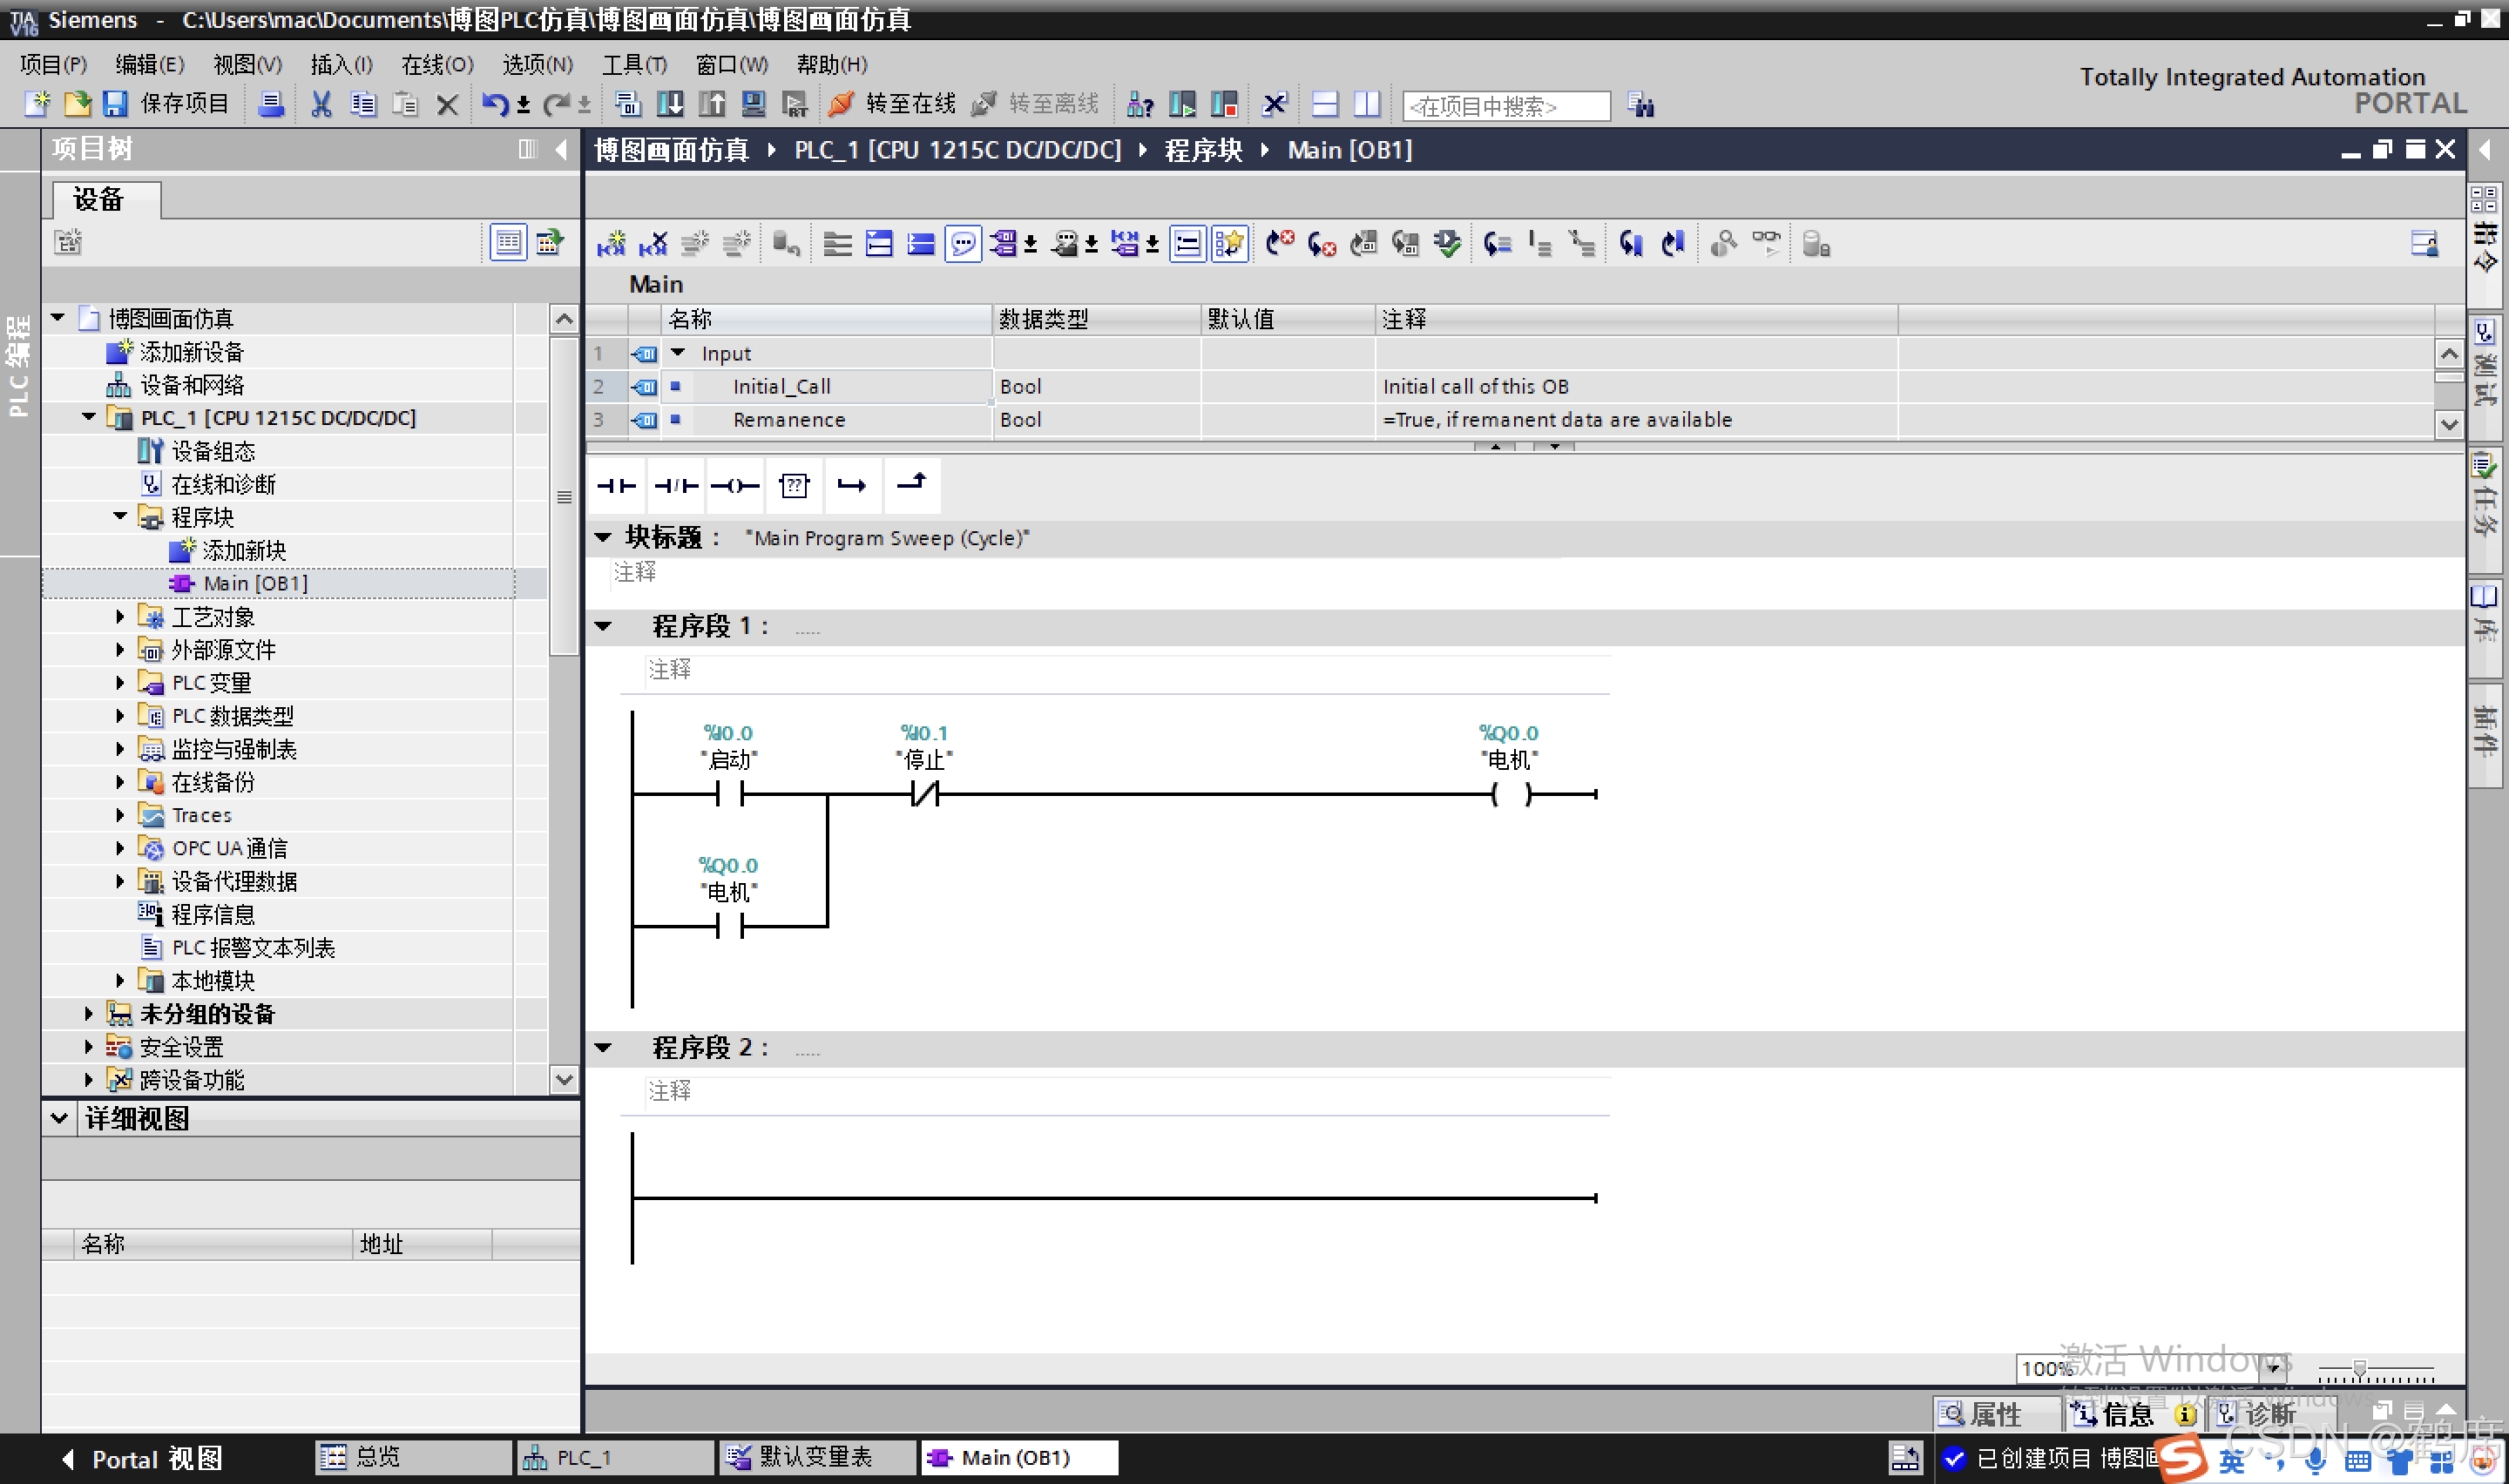Open the 在线(O) menu
Image resolution: width=2509 pixels, height=1484 pixels.
pos(437,65)
